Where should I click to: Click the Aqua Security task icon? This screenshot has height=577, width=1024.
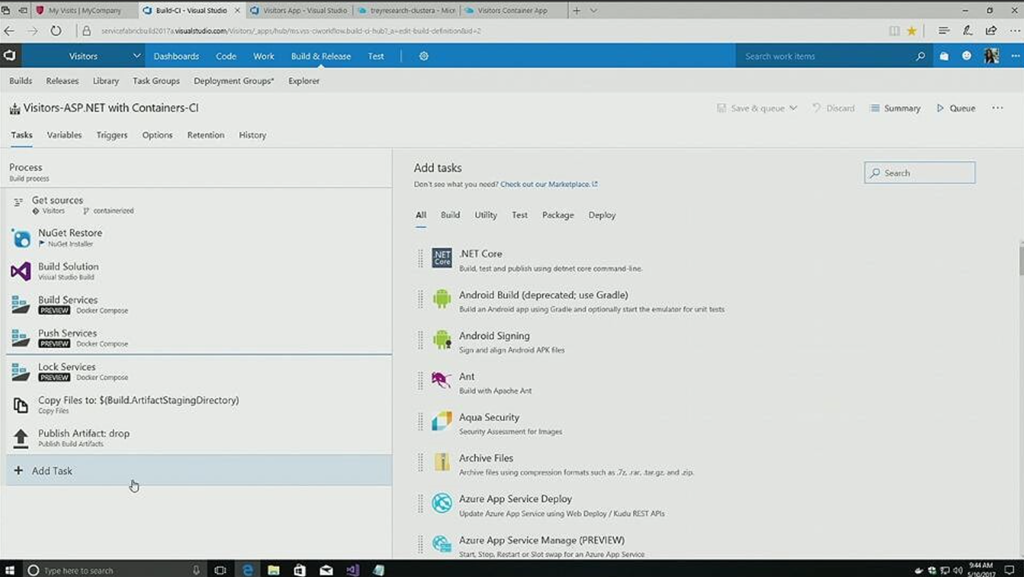pyautogui.click(x=442, y=422)
